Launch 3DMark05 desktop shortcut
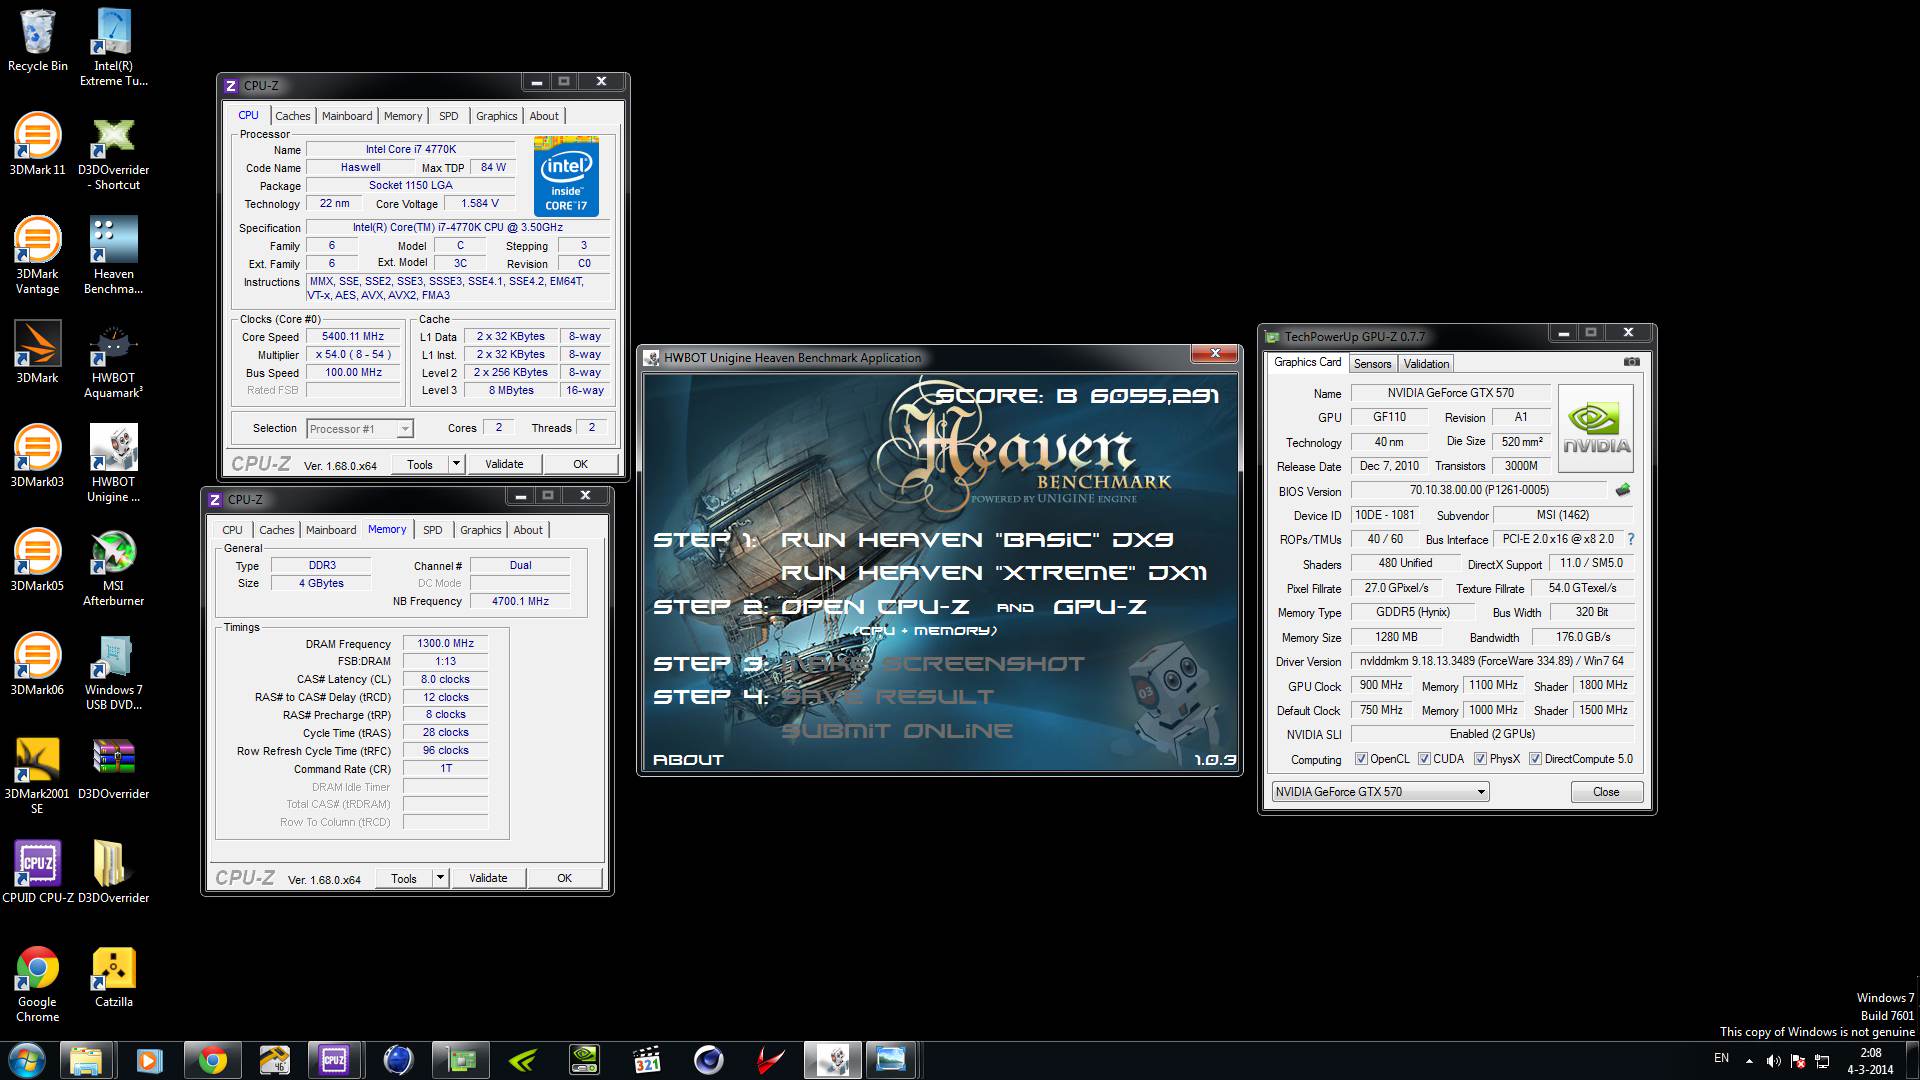This screenshot has height=1080, width=1920. (x=38, y=560)
